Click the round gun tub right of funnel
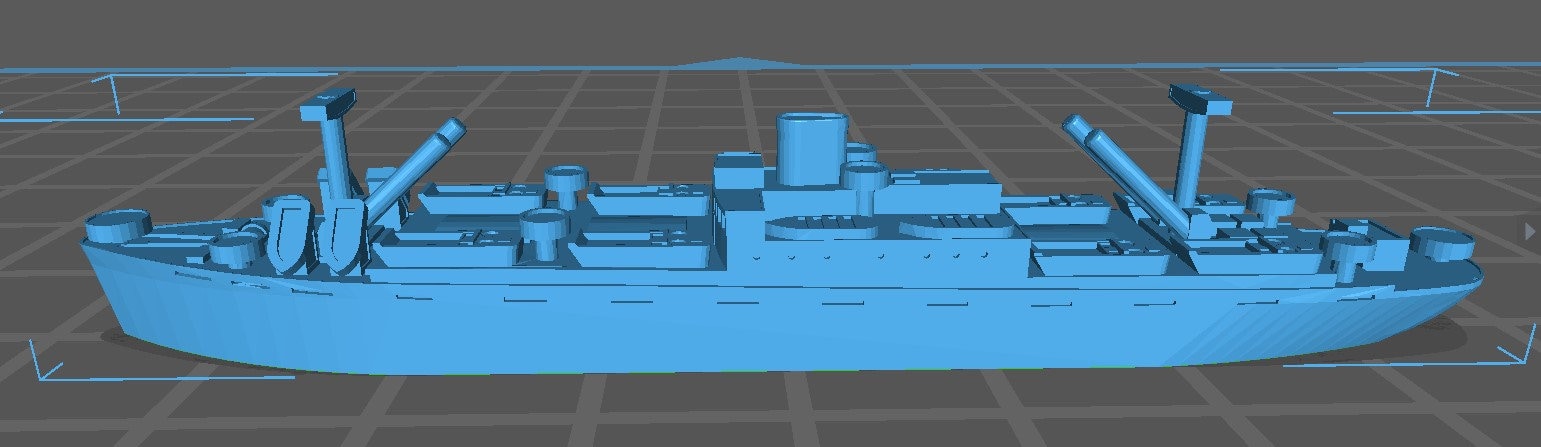The image size is (1541, 447). point(865,180)
